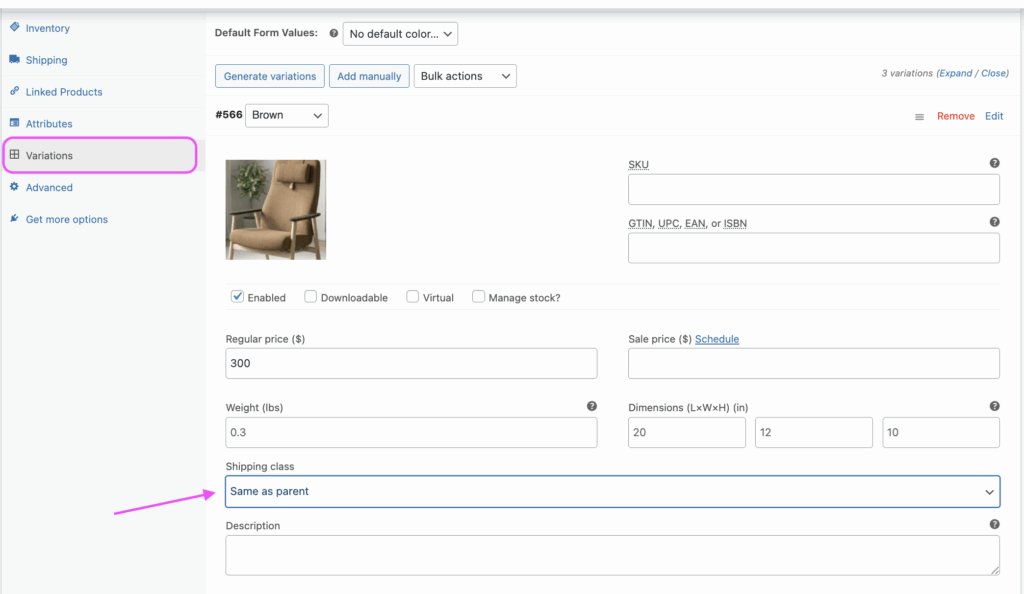This screenshot has height=594, width=1024.
Task: Click the brown chair variation thumbnail
Action: pyautogui.click(x=276, y=210)
